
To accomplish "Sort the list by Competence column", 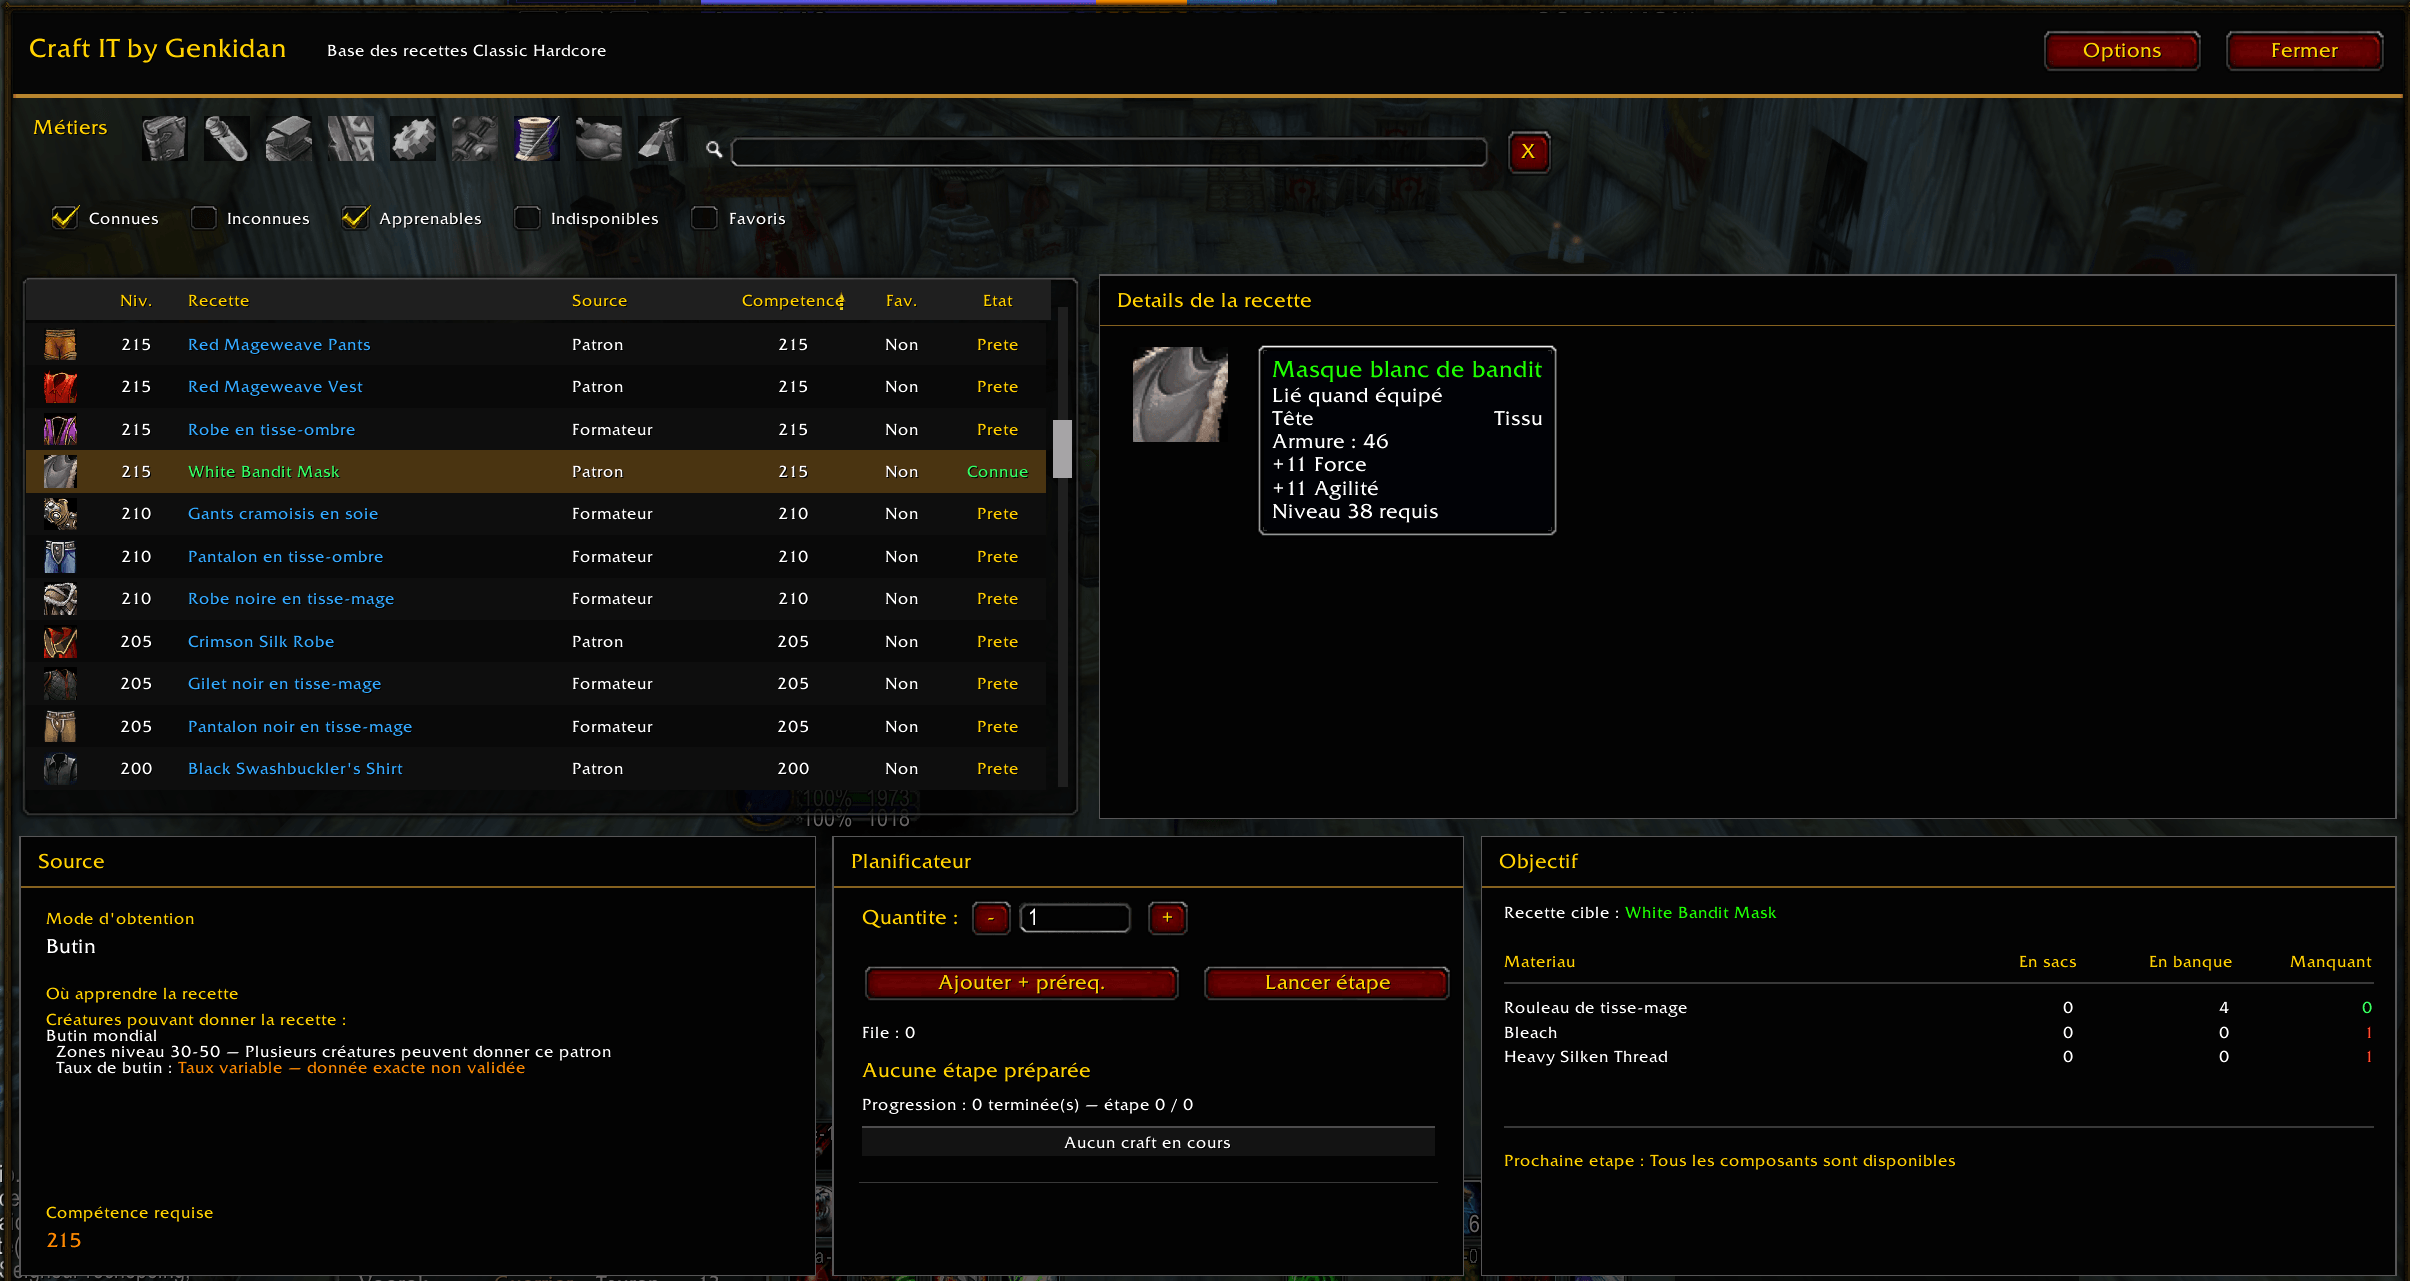I will click(793, 301).
